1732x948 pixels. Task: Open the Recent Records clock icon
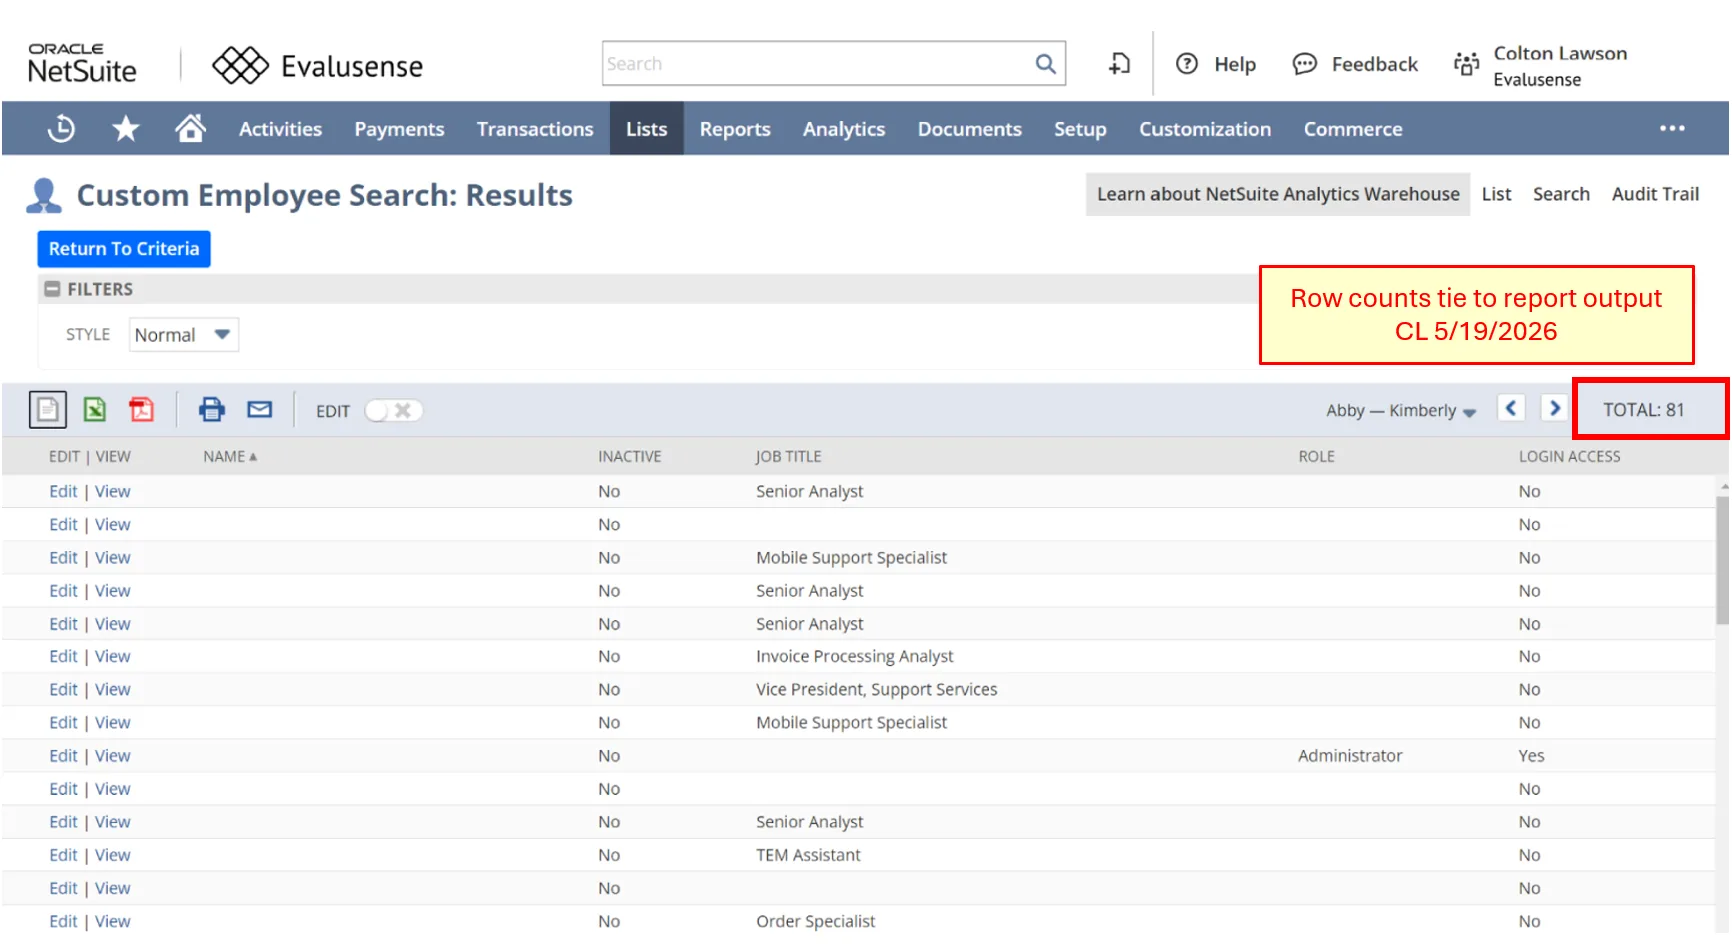61,129
